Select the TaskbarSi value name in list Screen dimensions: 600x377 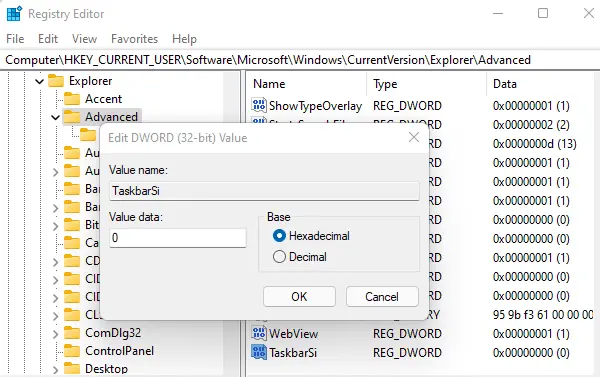(293, 353)
